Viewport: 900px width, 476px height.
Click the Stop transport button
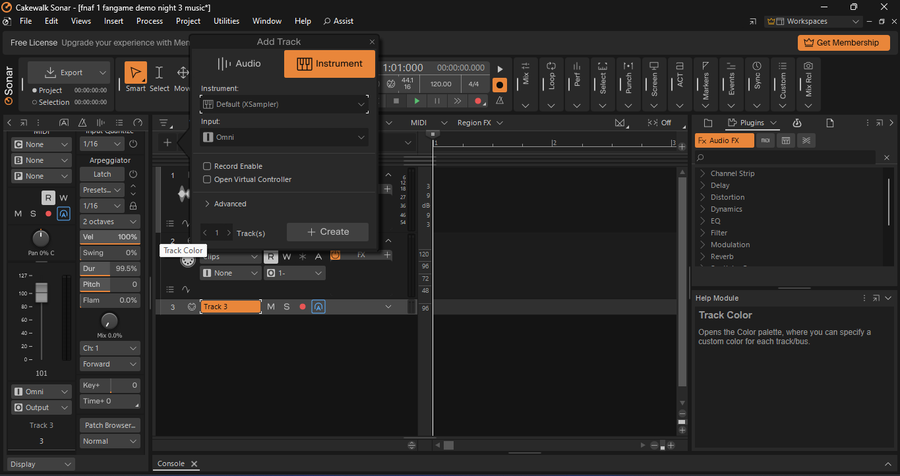(x=396, y=101)
